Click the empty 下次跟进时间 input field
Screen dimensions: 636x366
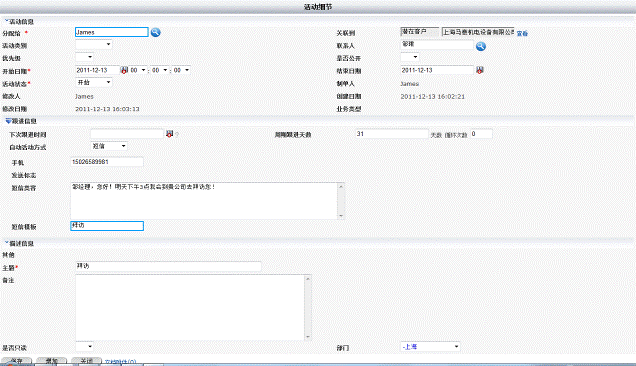(127, 133)
